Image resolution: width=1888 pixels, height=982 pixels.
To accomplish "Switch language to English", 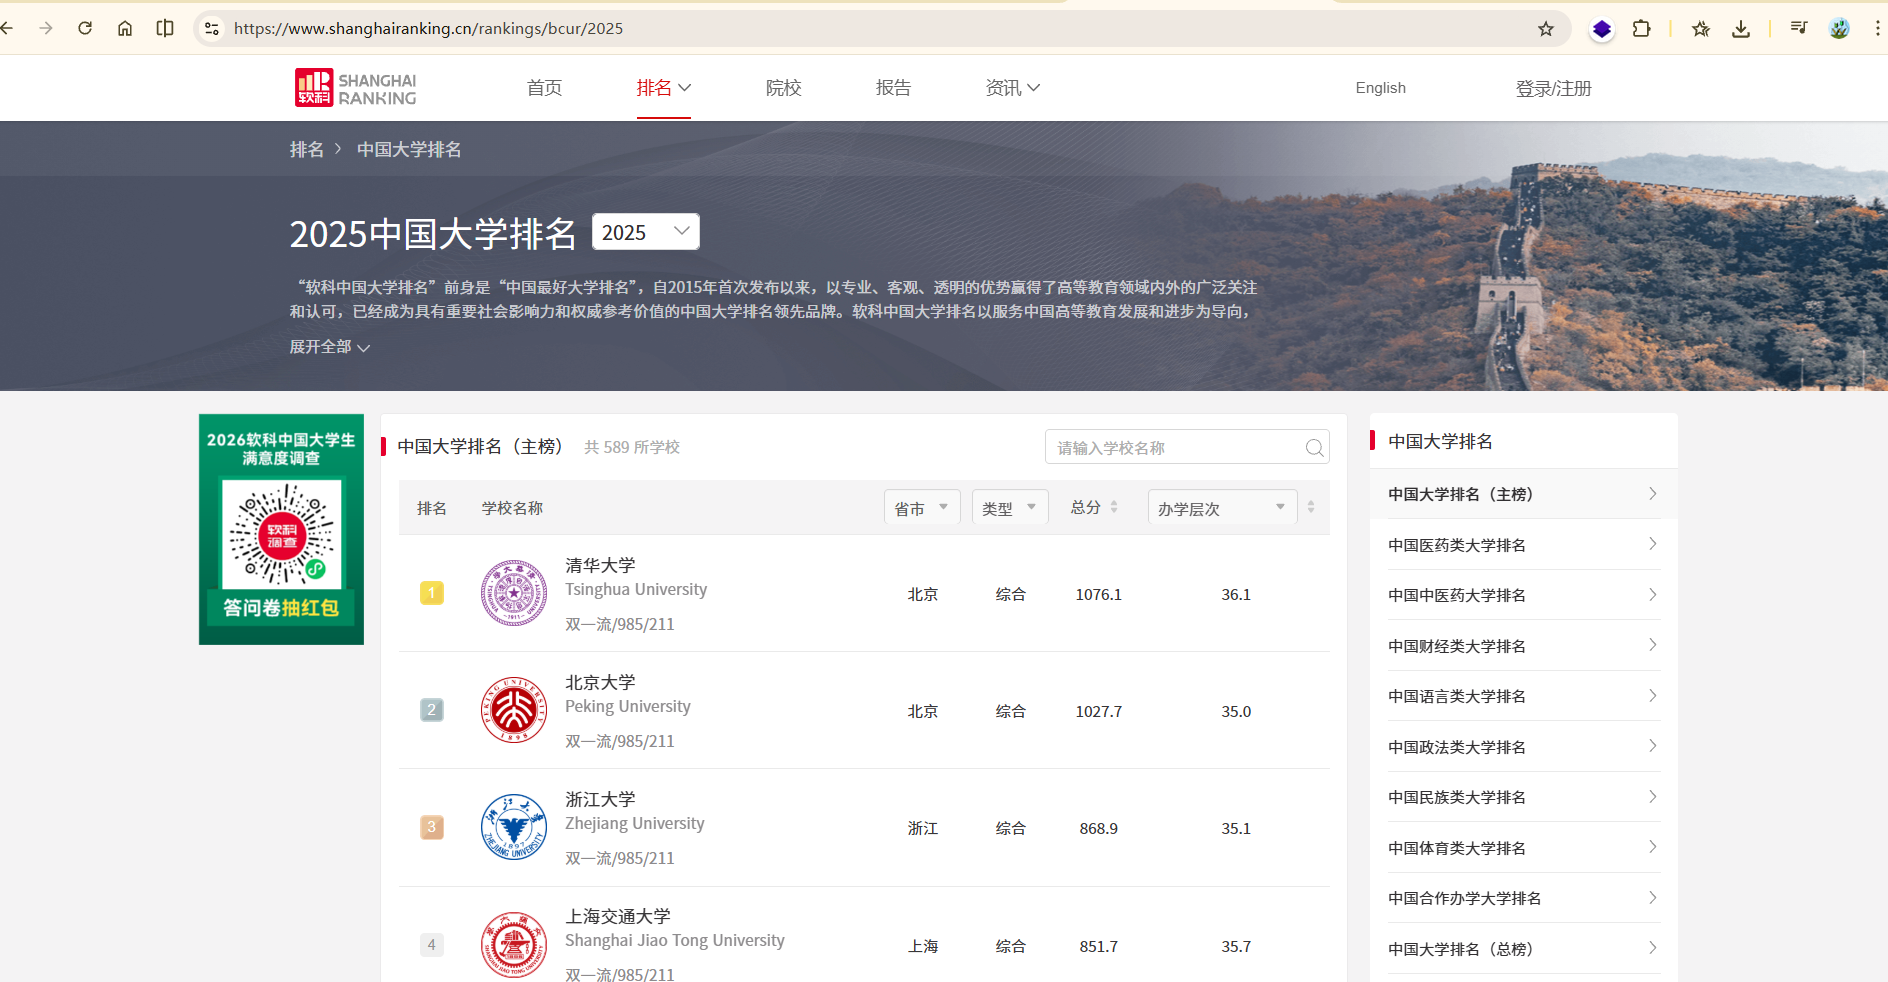I will 1381,88.
